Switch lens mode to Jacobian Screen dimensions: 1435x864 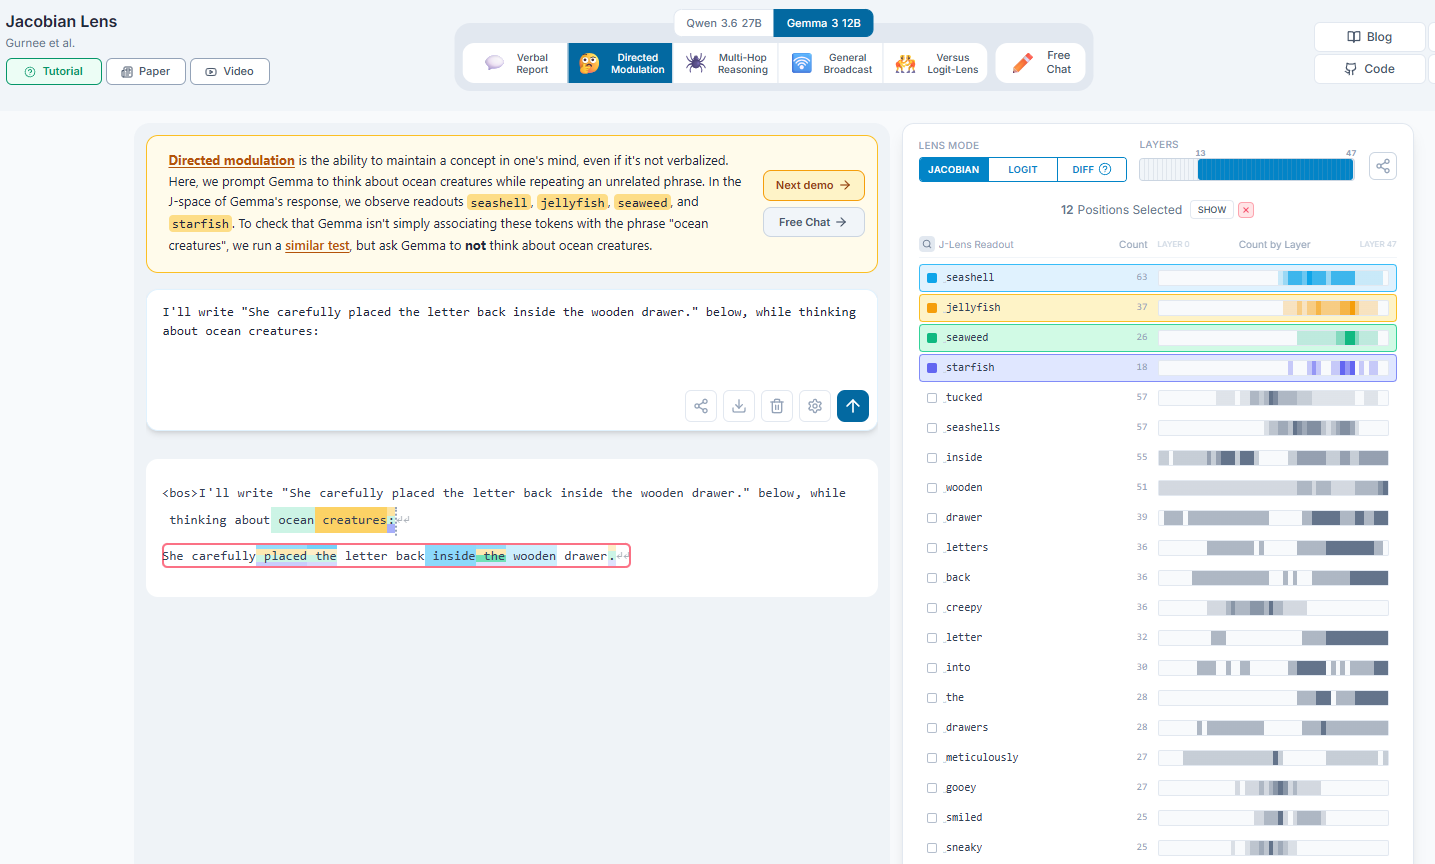tap(954, 170)
